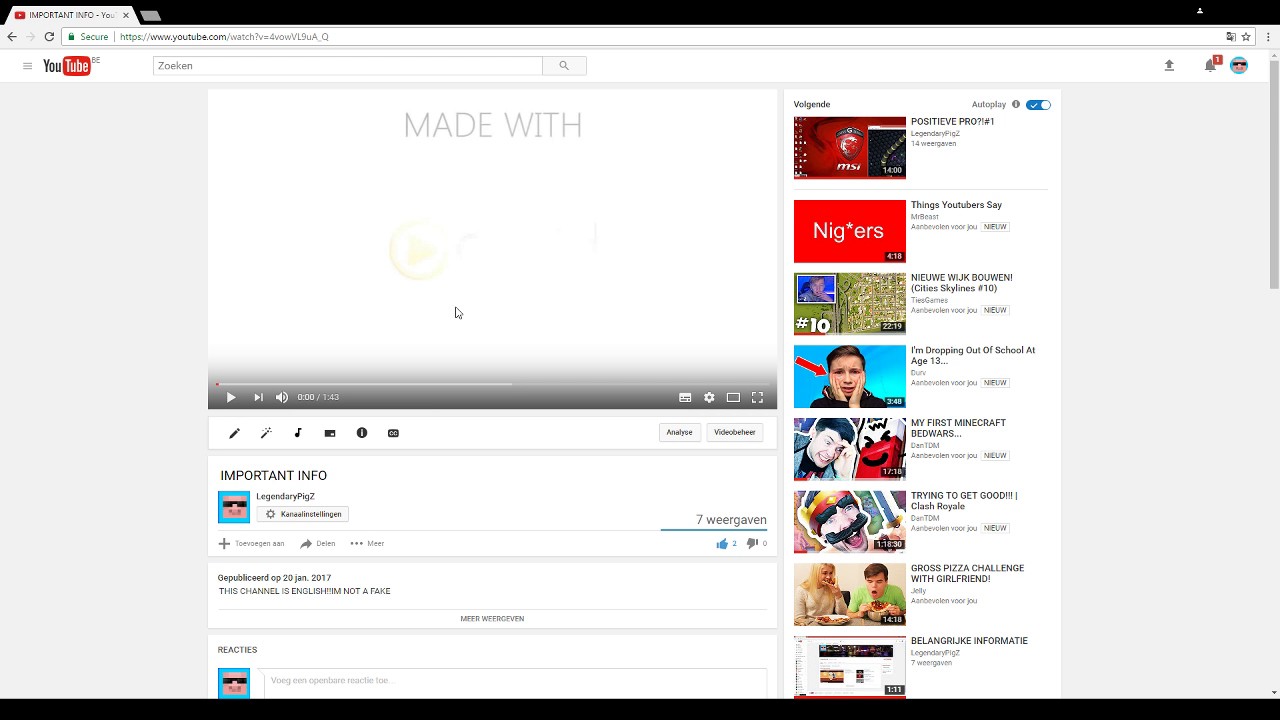Click the translate icon in address bar
The width and height of the screenshot is (1280, 720).
tap(1231, 37)
